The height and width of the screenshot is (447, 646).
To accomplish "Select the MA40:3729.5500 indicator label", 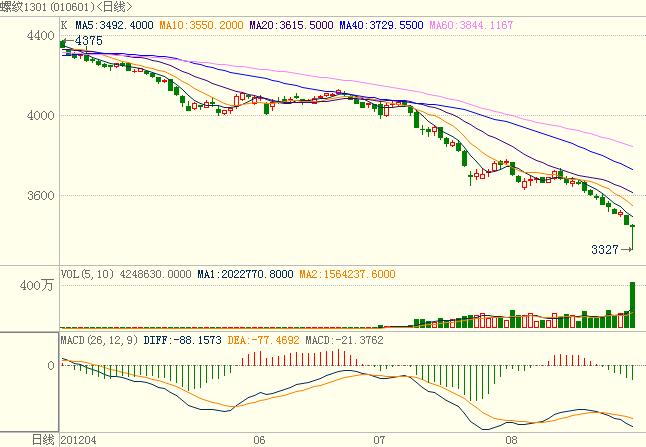I will click(381, 25).
